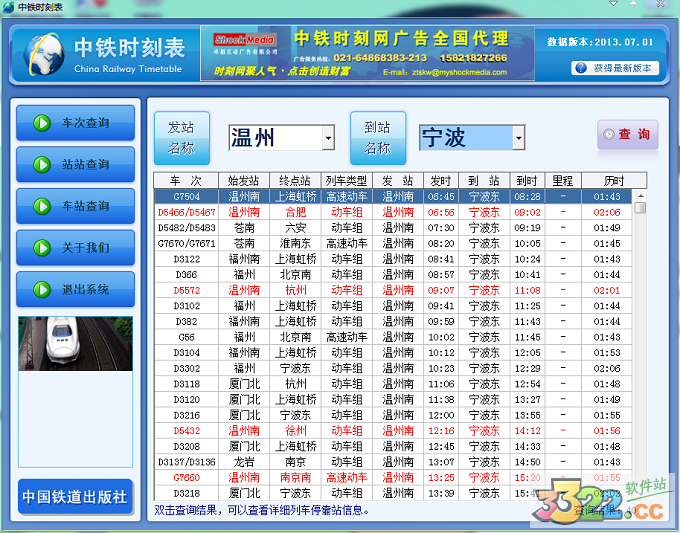Viewport: 680px width, 533px height.
Task: Select train D3104 row
Action: pos(393,353)
